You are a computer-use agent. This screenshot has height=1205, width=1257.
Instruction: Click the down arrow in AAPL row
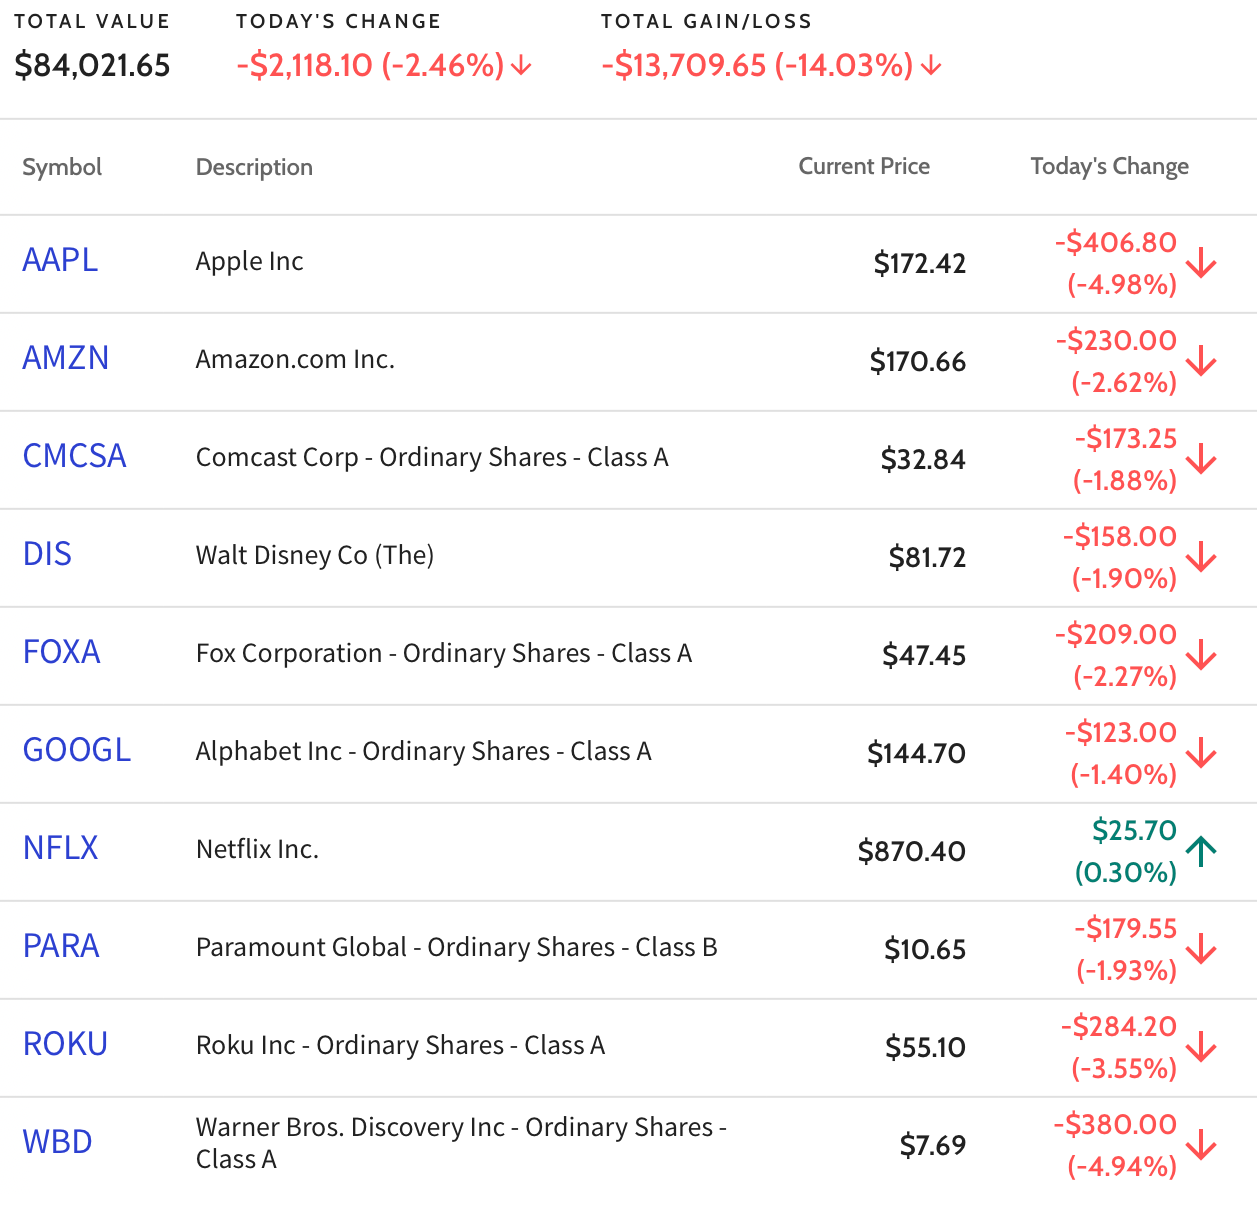point(1201,263)
